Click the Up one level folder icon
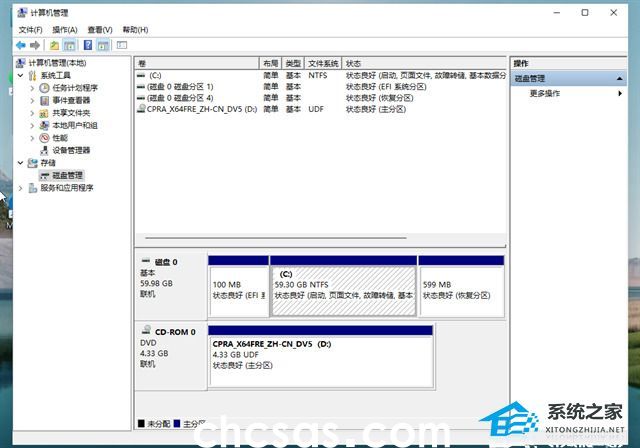This screenshot has height=448, width=640. pos(54,45)
